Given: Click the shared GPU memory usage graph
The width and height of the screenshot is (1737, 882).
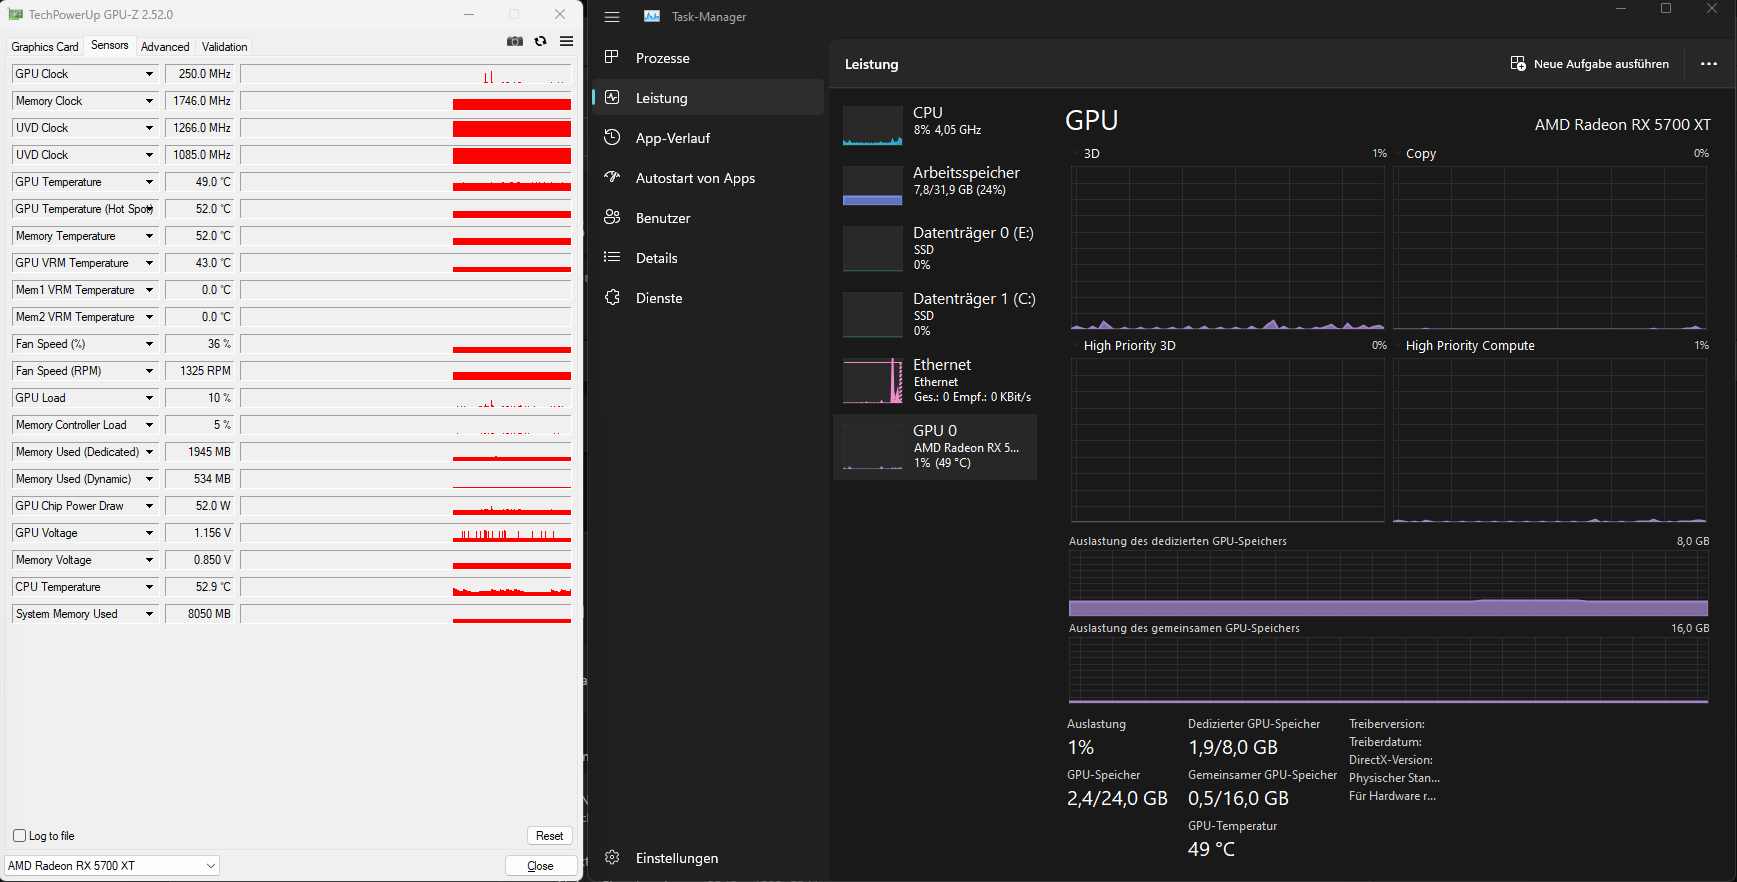Looking at the screenshot, I should pos(1388,670).
